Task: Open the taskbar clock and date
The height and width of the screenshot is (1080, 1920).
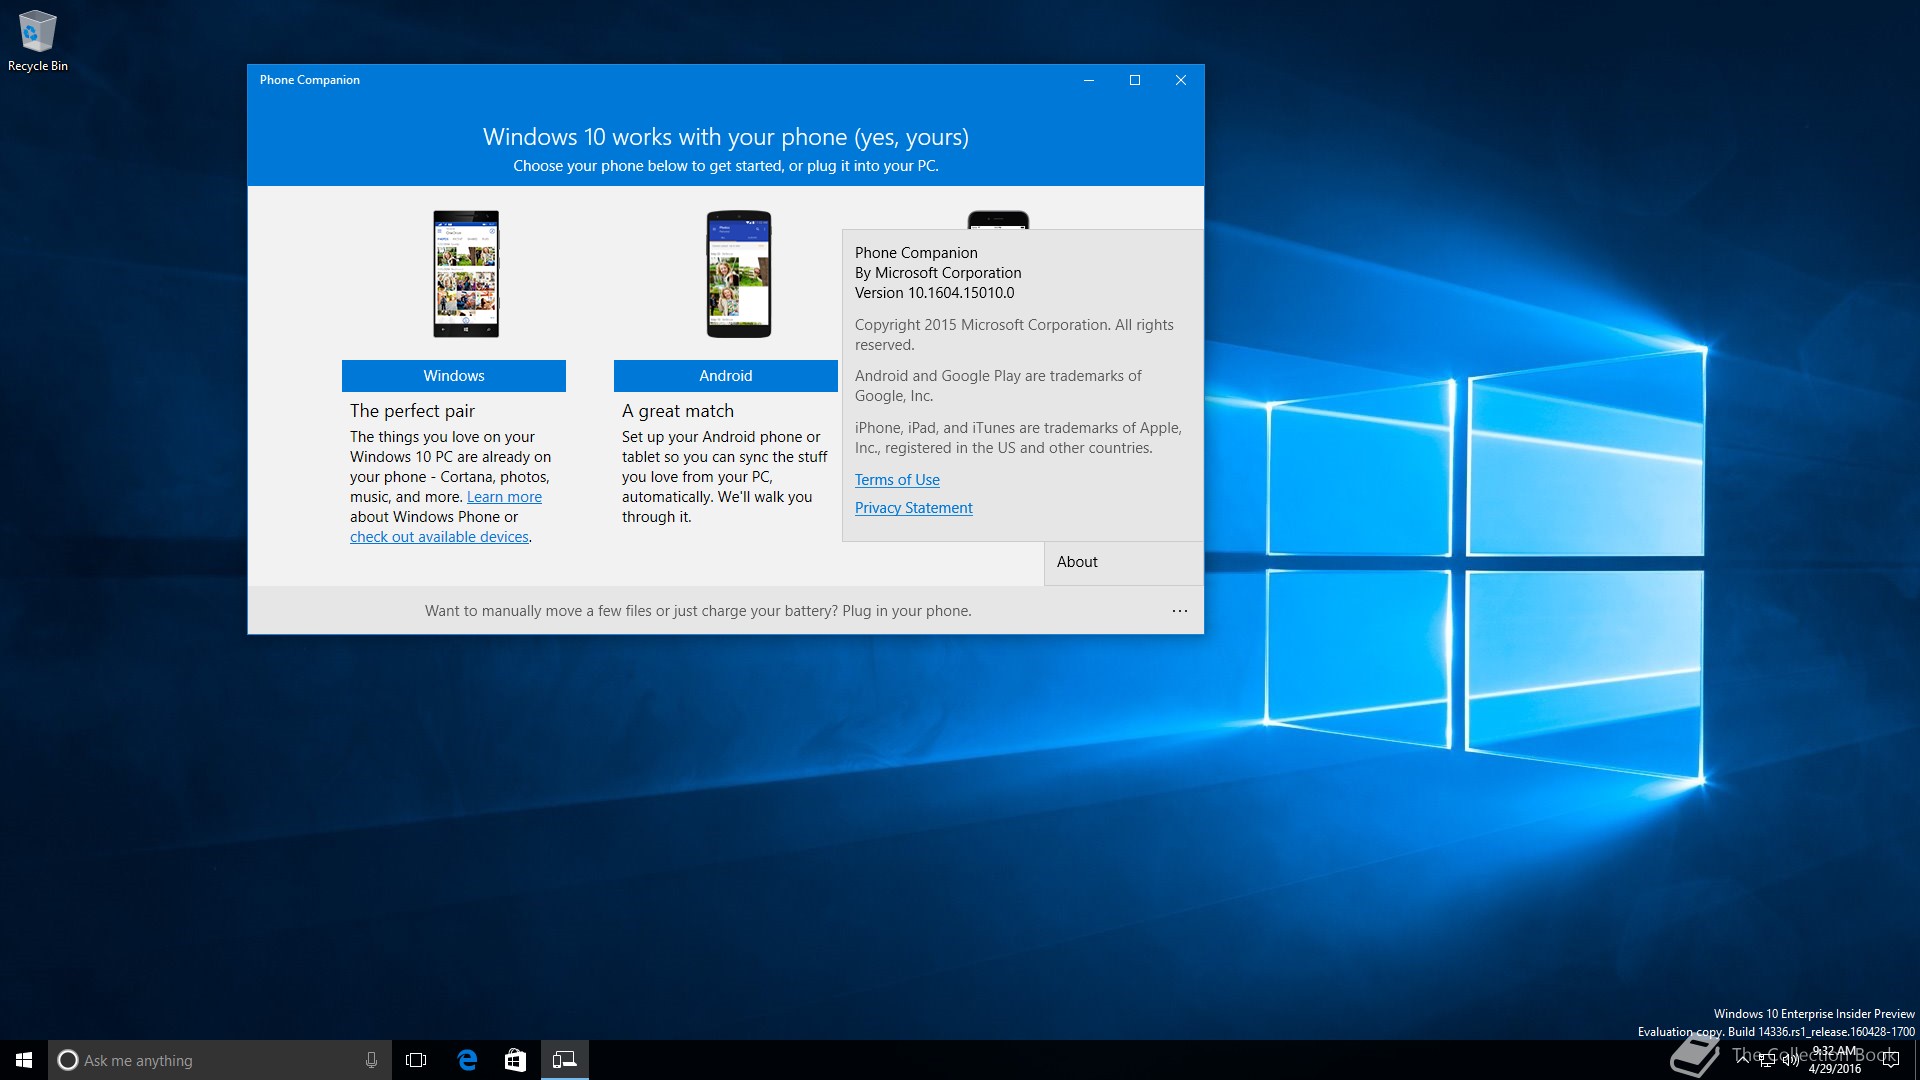Action: point(1835,1060)
